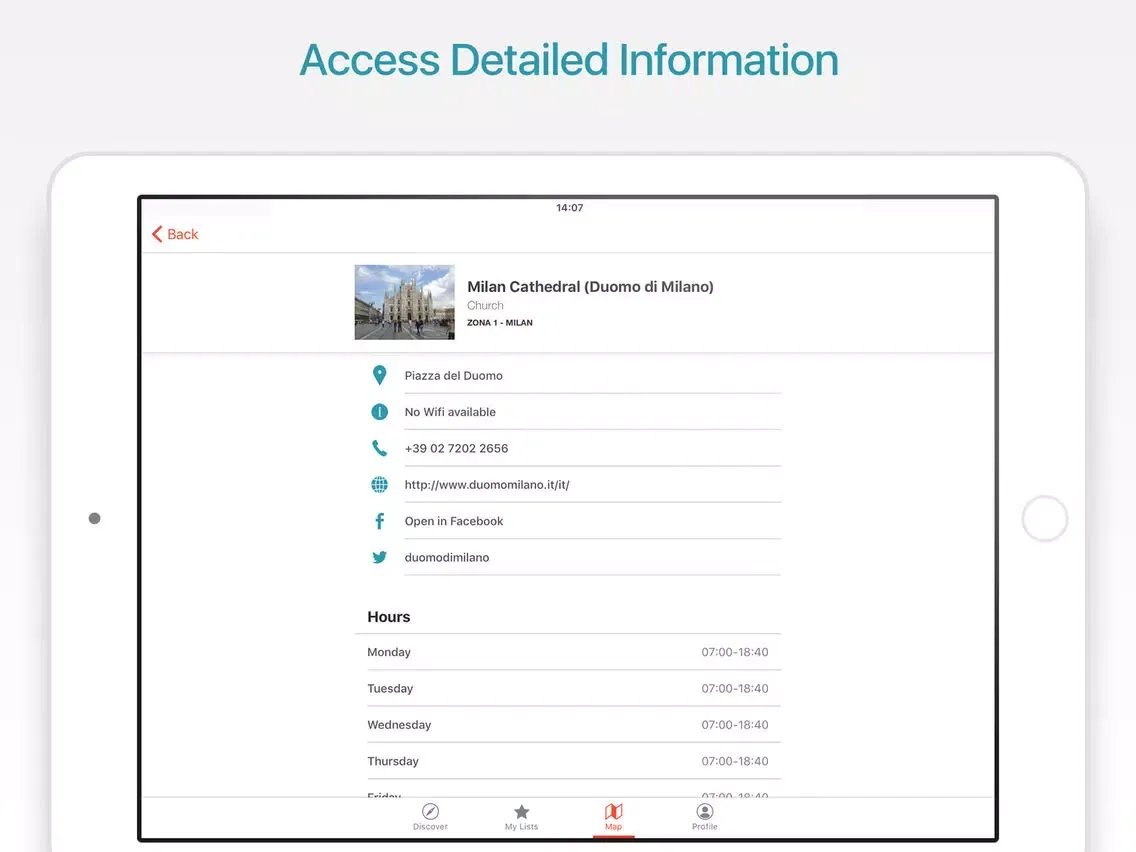Switch to the My Lists tab

pos(522,816)
